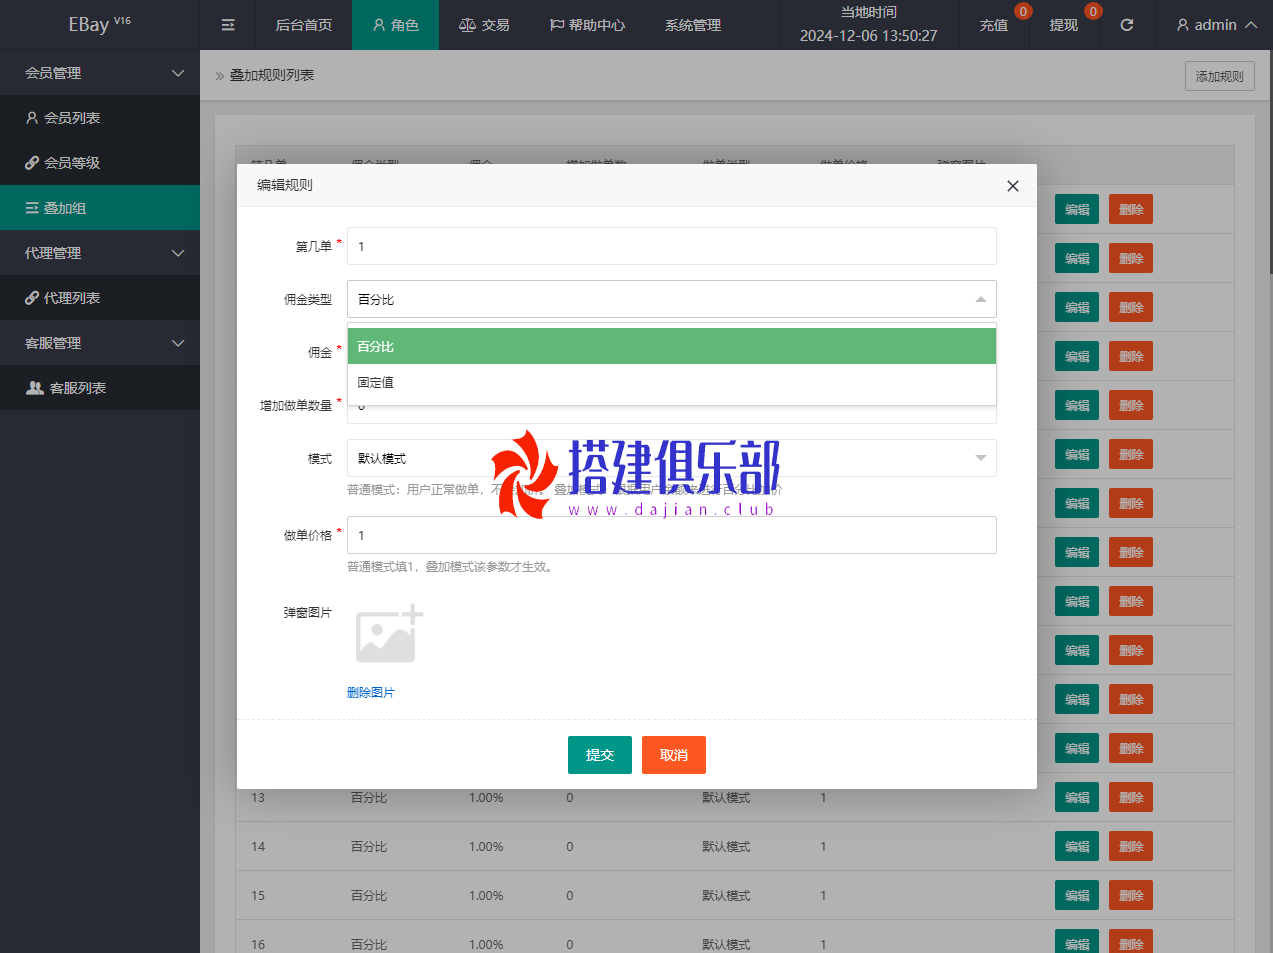Click the 1.00% cell in row 14

(x=486, y=847)
